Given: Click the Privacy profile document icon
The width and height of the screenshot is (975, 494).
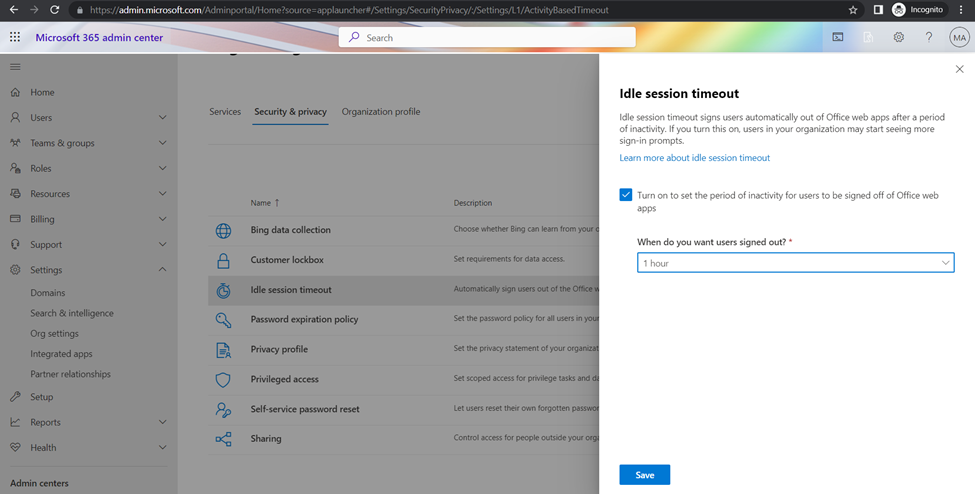Looking at the screenshot, I should click(223, 350).
